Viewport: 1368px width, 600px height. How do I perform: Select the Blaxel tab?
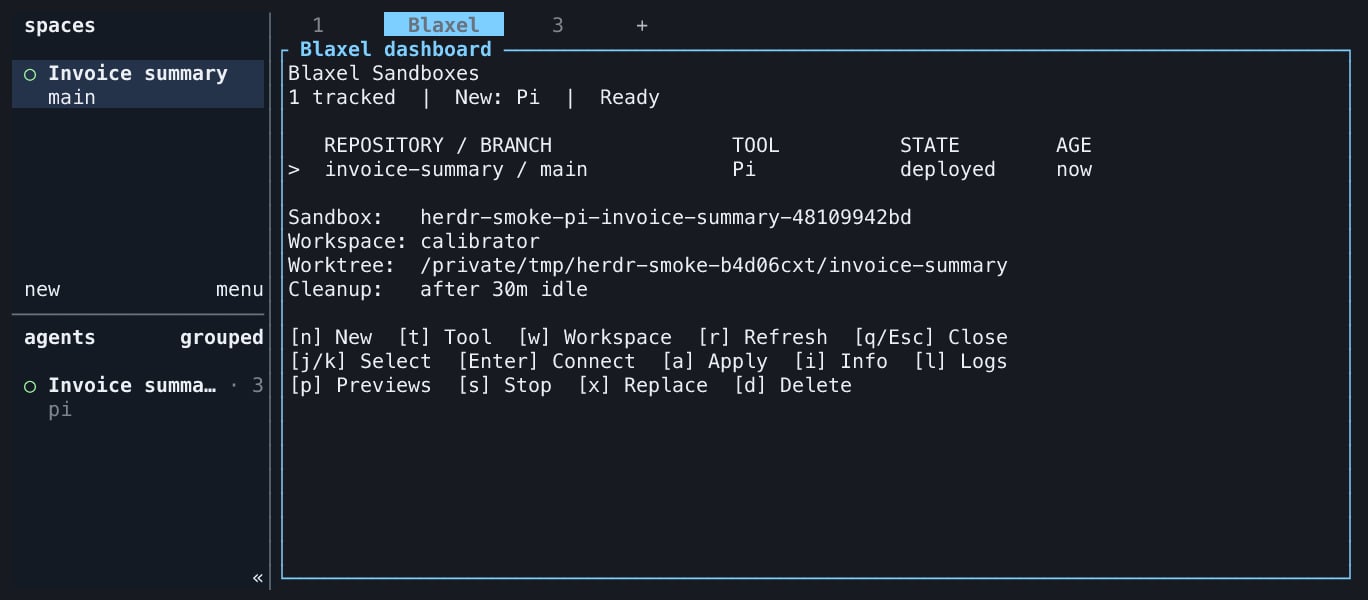point(444,25)
